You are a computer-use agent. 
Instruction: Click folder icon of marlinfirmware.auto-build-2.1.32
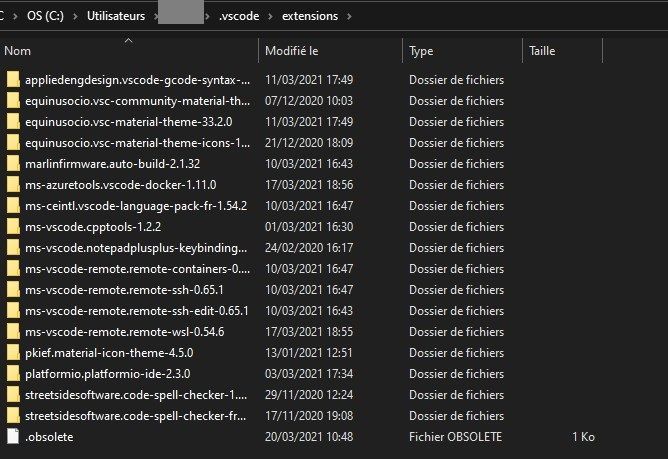[x=13, y=164]
